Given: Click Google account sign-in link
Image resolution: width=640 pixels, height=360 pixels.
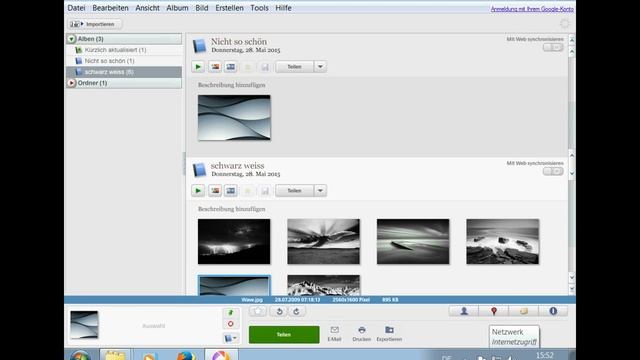Looking at the screenshot, I should [x=532, y=9].
